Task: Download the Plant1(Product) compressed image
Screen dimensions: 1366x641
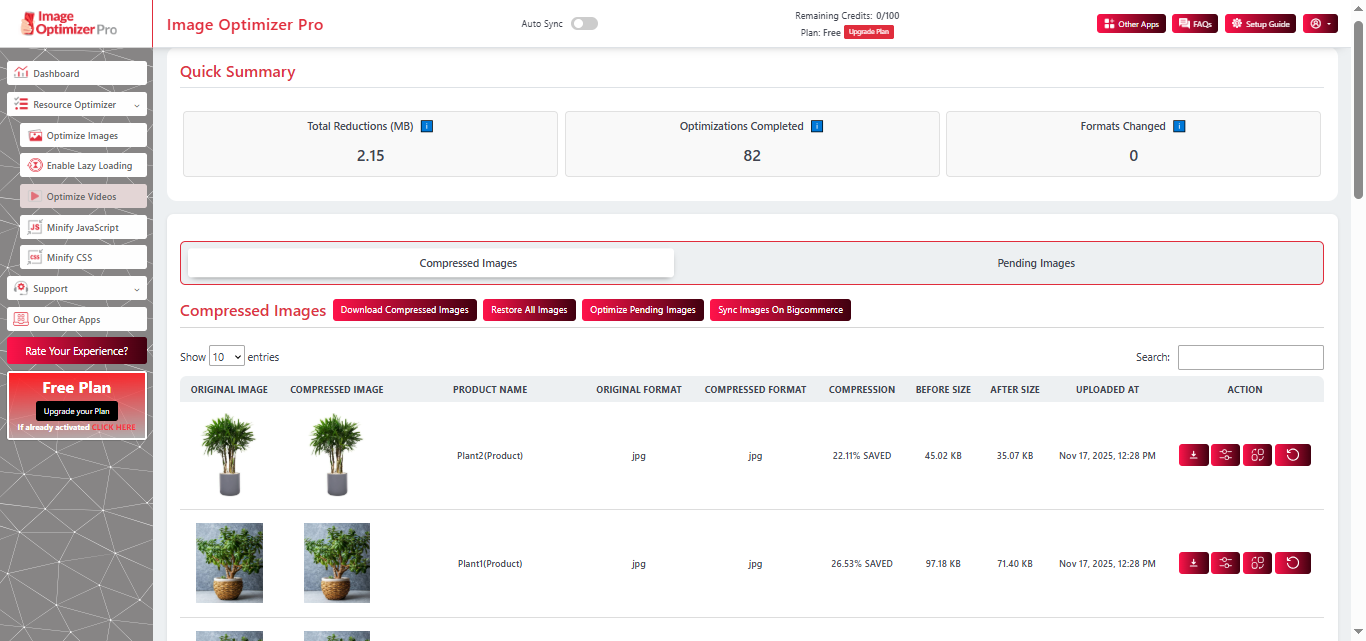Action: coord(1194,563)
